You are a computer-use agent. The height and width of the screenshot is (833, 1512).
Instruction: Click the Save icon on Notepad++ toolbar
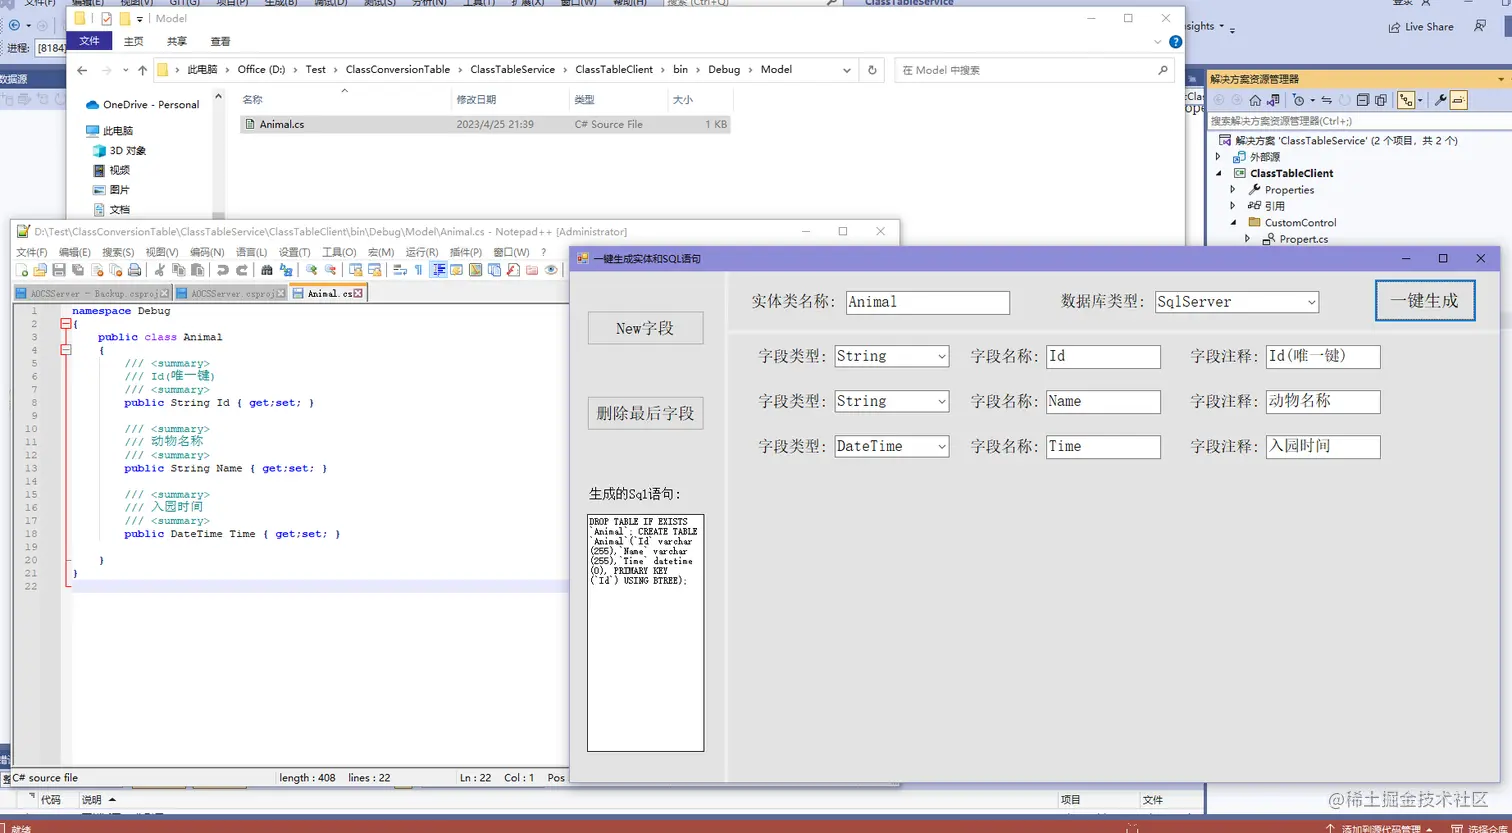tap(57, 270)
